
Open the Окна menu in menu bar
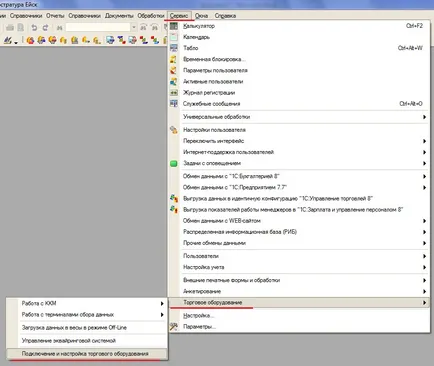click(x=201, y=16)
